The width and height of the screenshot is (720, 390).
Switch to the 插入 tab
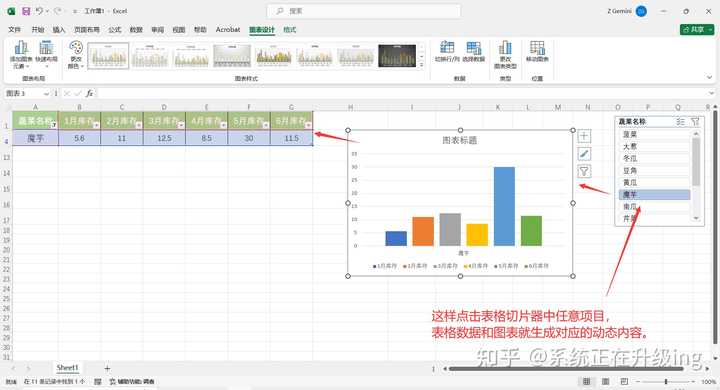point(59,30)
